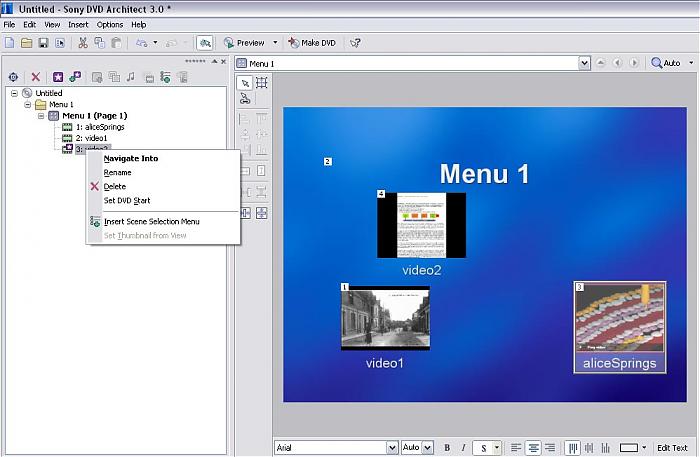Click the red X delete icon in project panel

tap(36, 77)
